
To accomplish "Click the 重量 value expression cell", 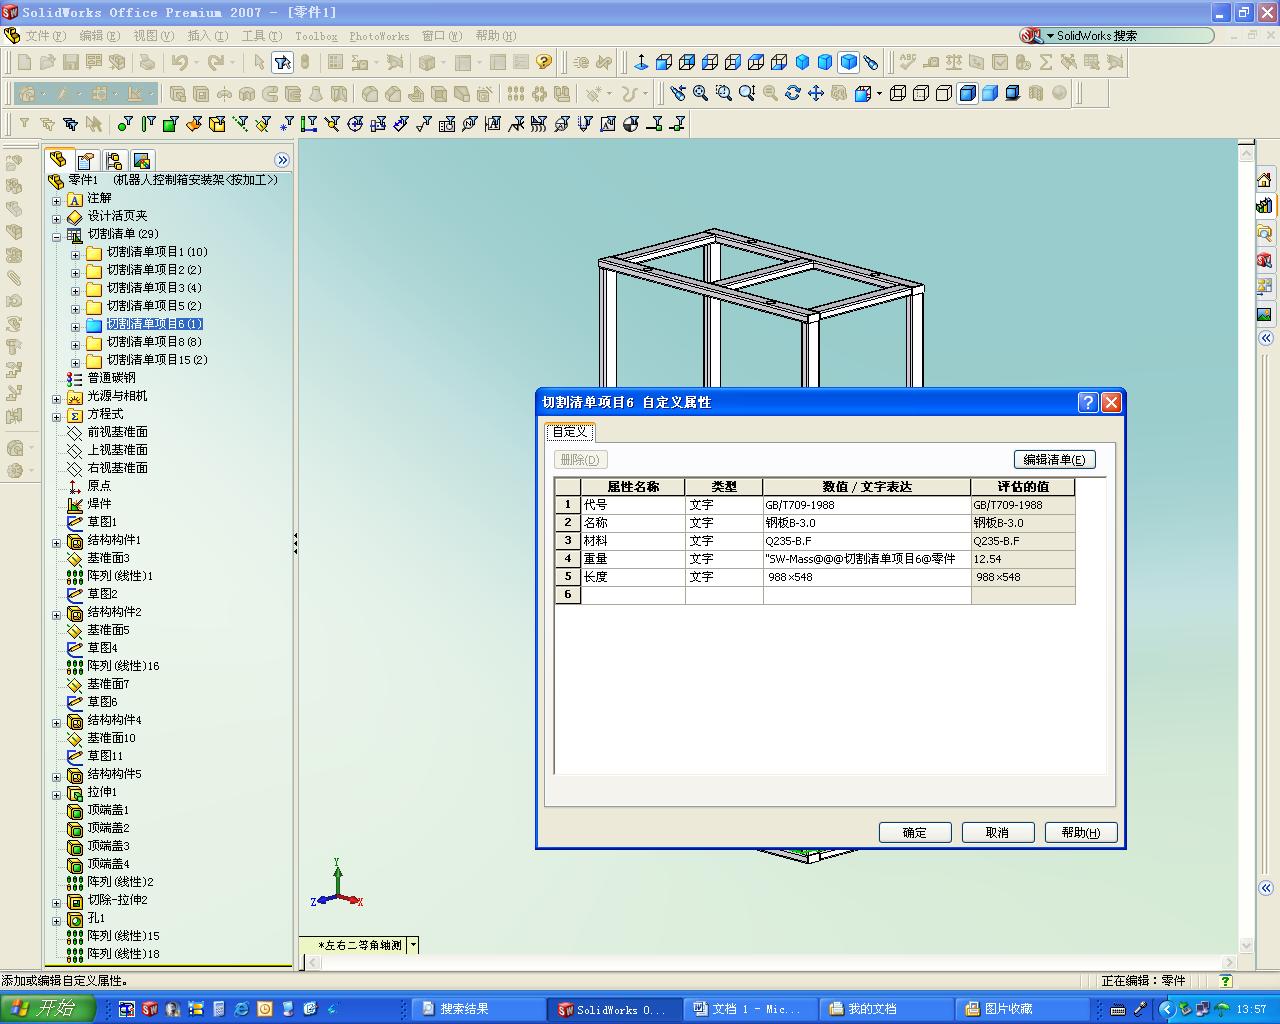I will point(867,559).
